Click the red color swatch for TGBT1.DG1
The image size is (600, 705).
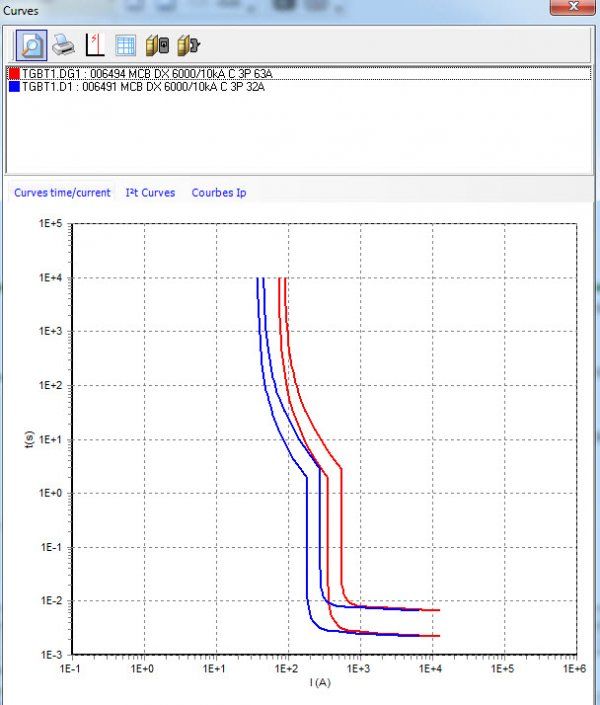[x=14, y=74]
